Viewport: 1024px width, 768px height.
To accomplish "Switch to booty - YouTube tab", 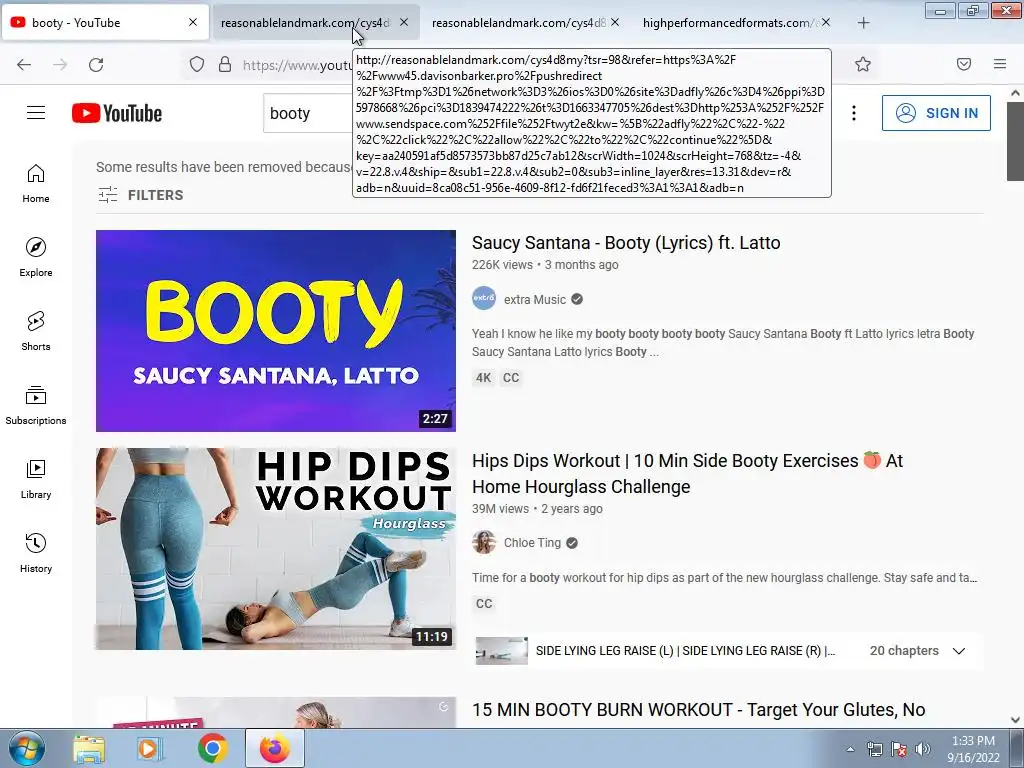I will [x=104, y=23].
